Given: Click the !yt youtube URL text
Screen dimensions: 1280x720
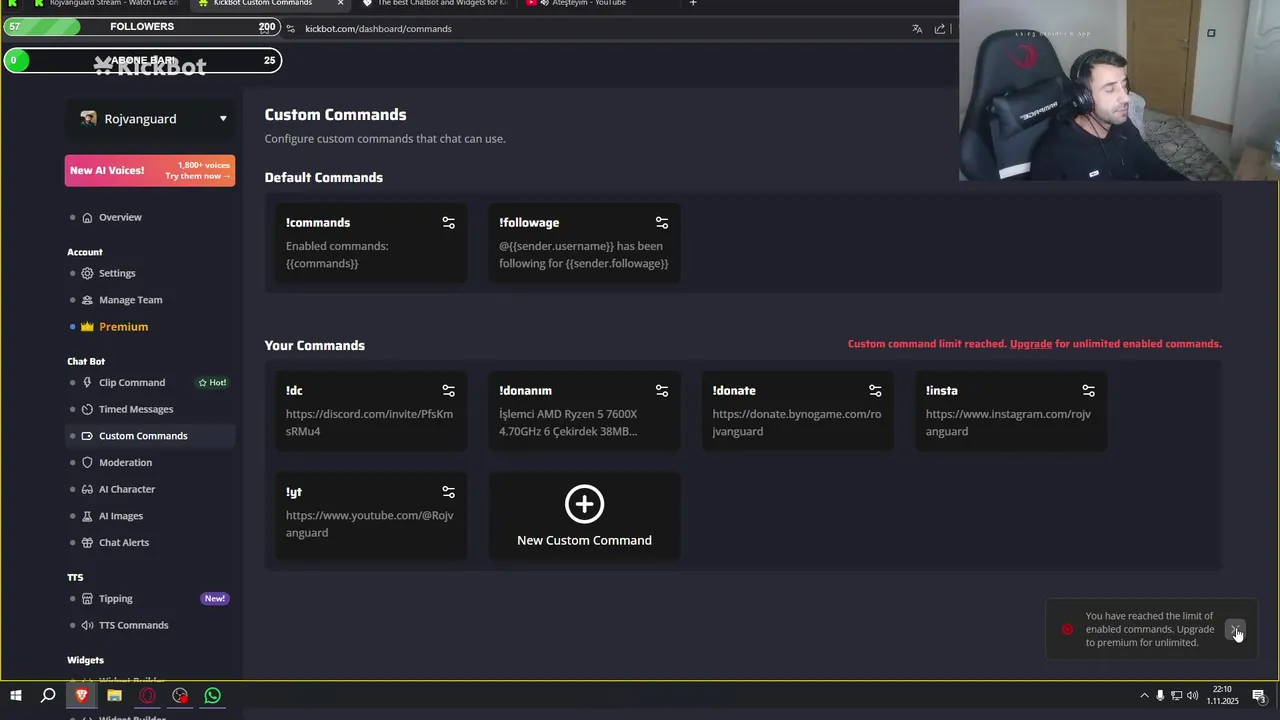Looking at the screenshot, I should click(369, 524).
